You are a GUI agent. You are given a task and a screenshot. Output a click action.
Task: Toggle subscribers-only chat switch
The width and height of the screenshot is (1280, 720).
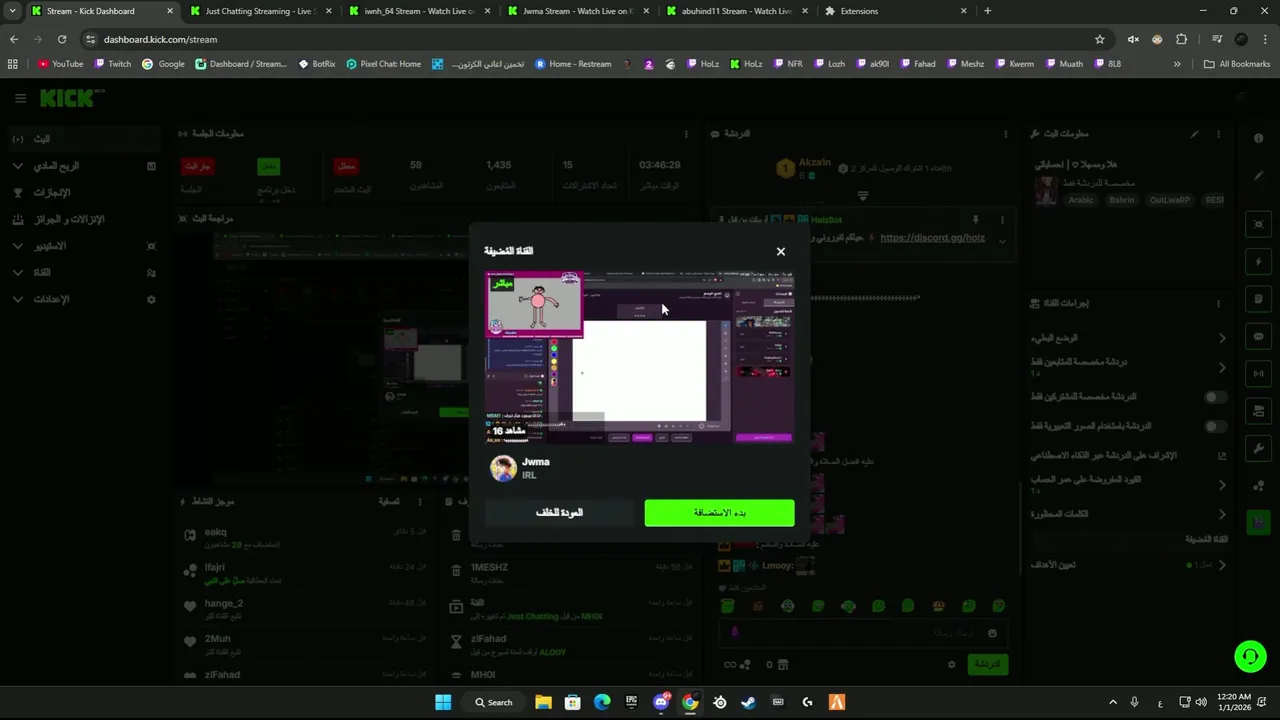coord(1215,397)
